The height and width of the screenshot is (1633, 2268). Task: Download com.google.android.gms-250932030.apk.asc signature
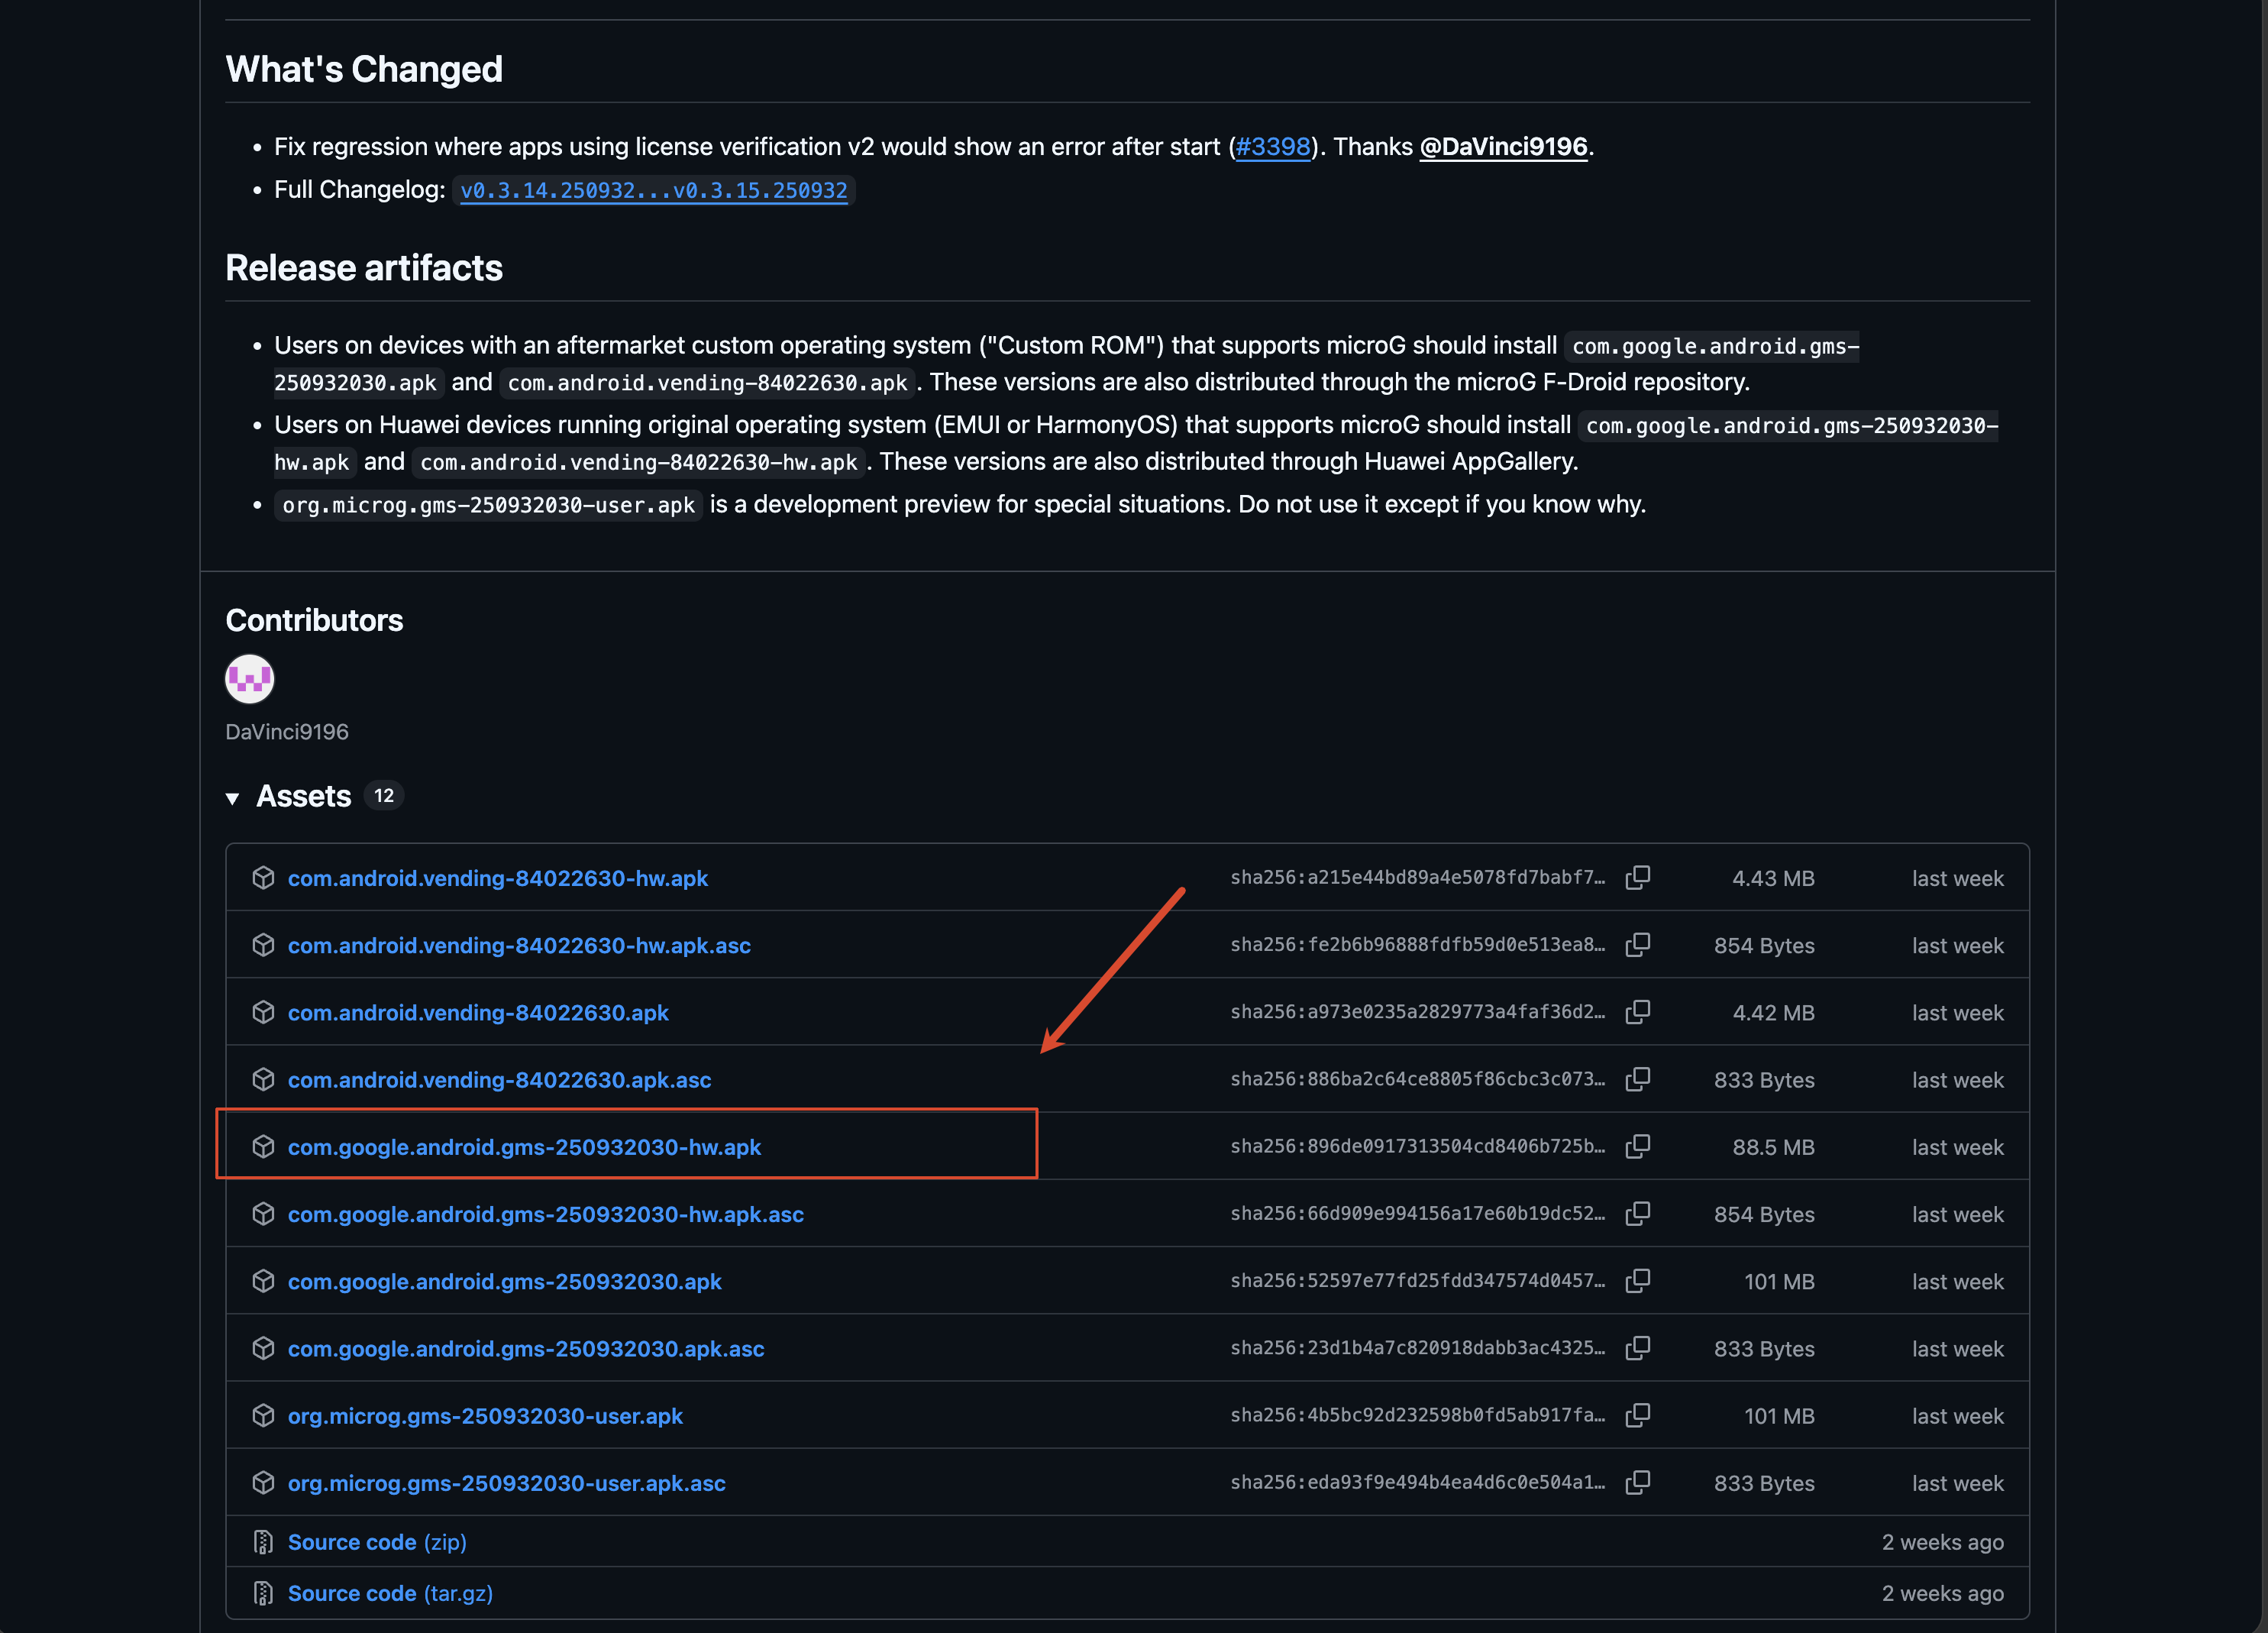[526, 1348]
